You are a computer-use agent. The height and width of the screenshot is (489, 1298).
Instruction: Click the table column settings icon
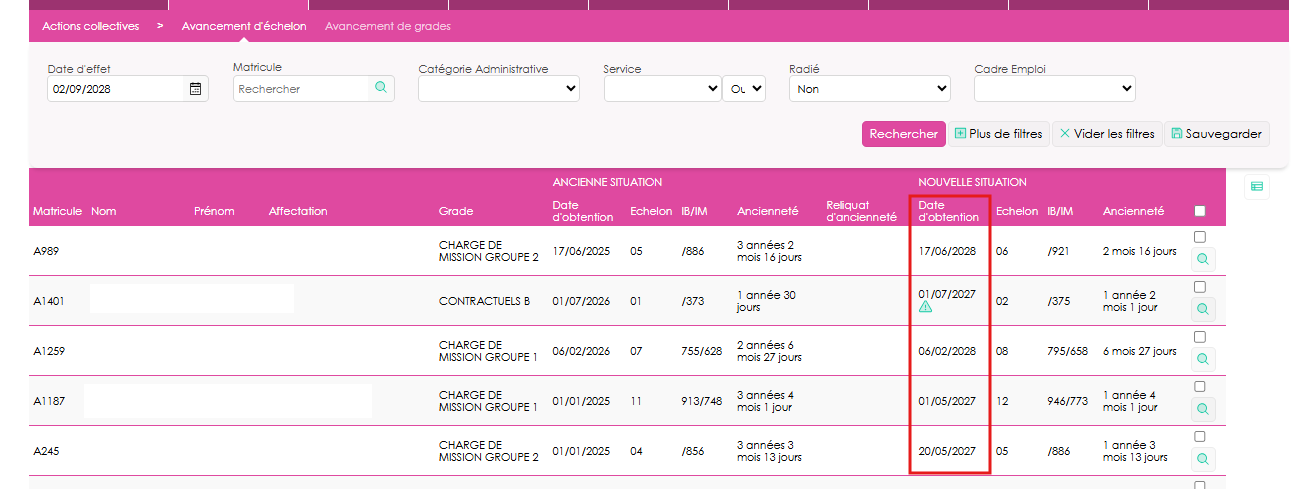[1257, 186]
